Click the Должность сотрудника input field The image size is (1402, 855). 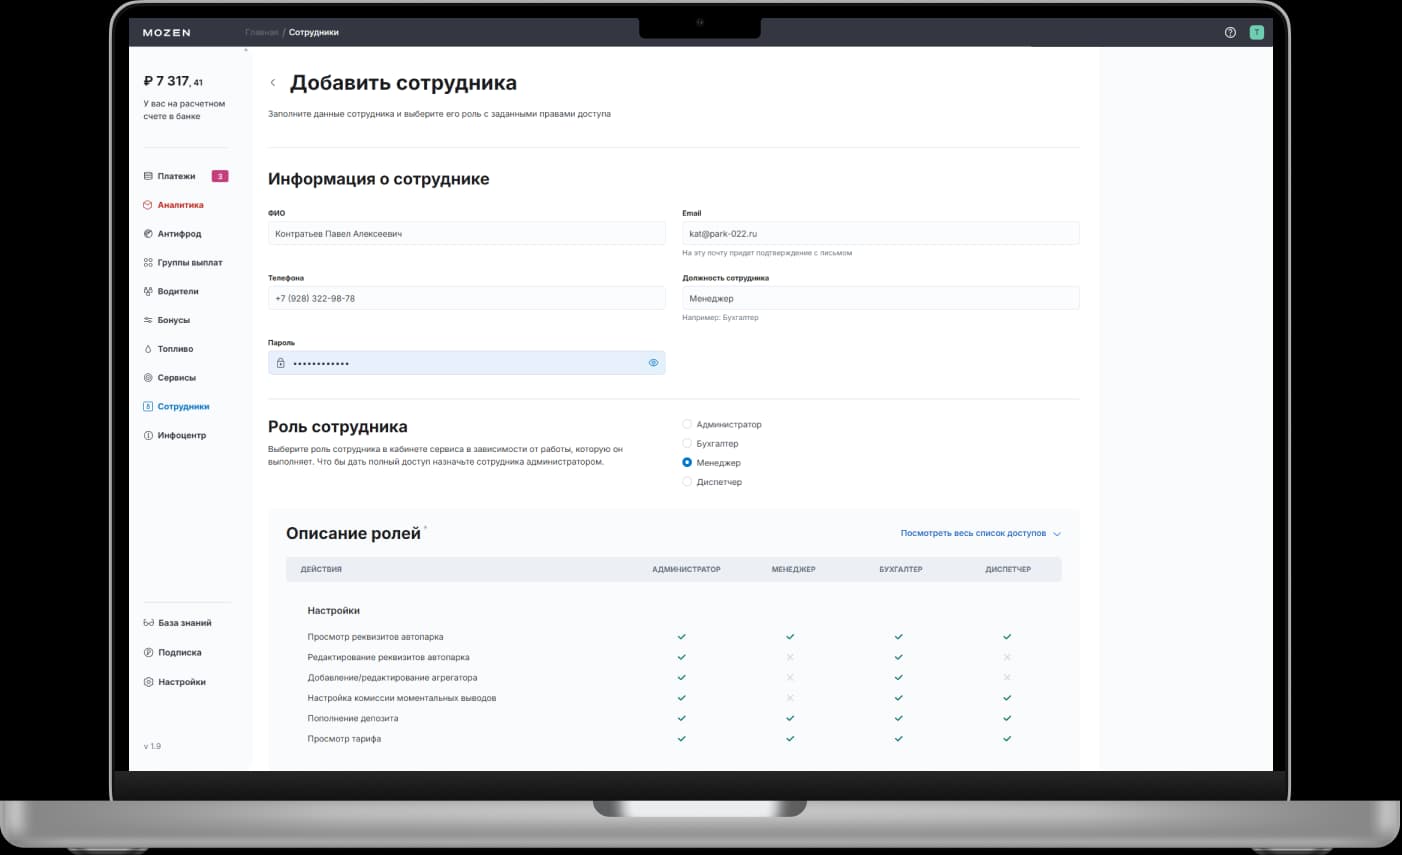pos(881,298)
